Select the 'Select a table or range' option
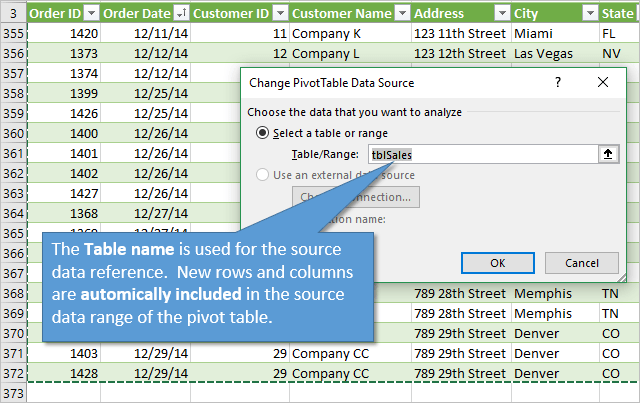The image size is (640, 403). [264, 133]
